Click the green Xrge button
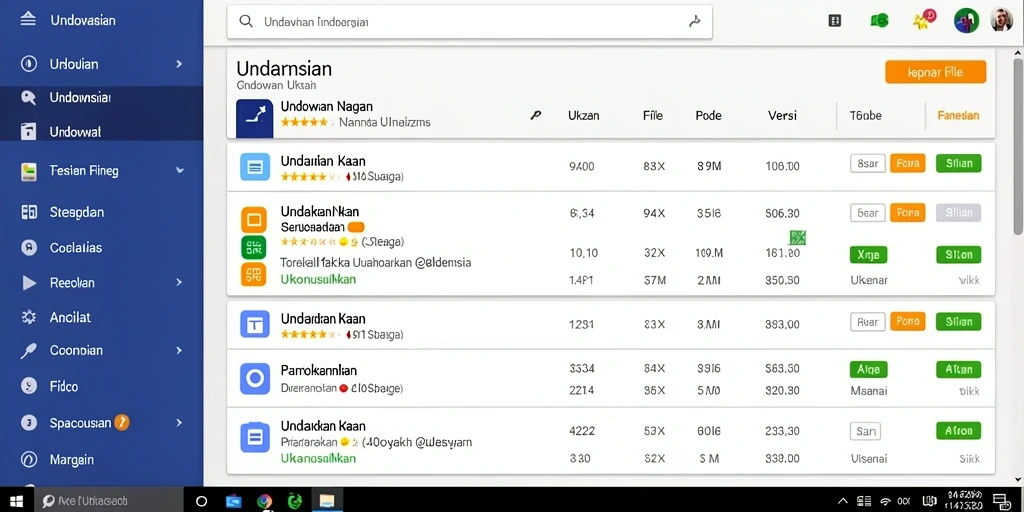The image size is (1024, 512). click(868, 255)
